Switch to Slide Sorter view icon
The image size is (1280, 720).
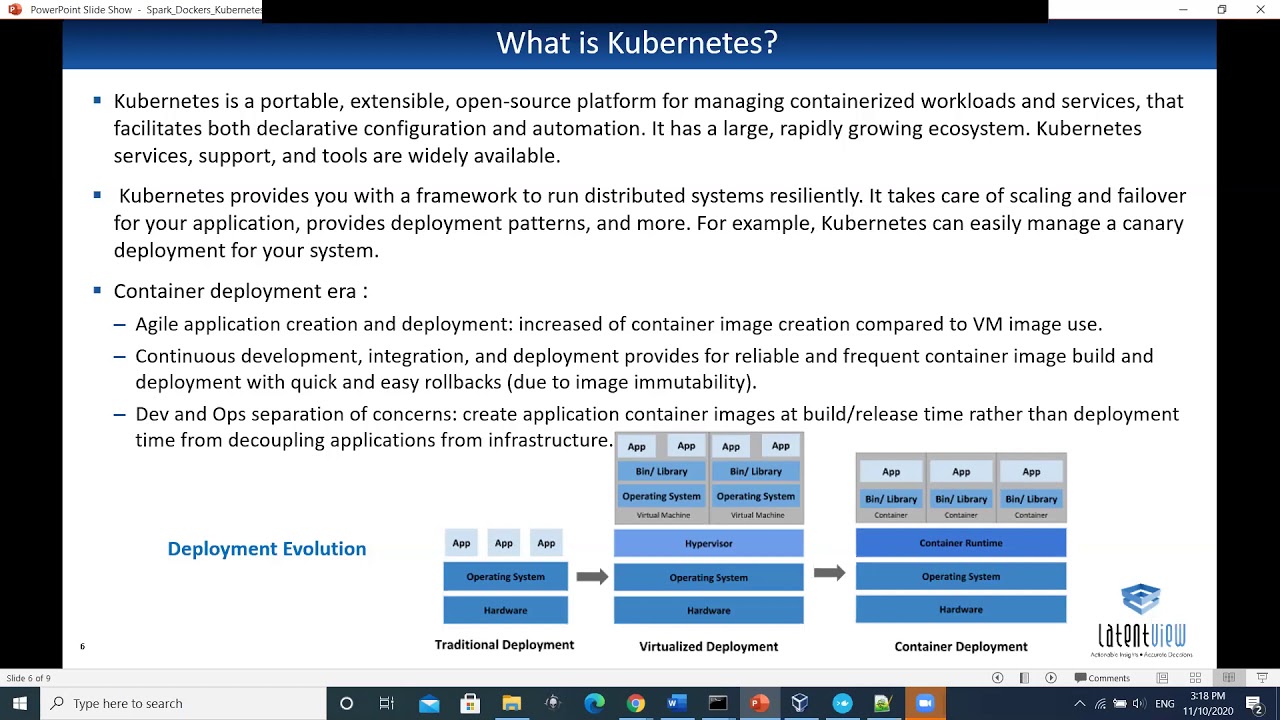pyautogui.click(x=1195, y=678)
